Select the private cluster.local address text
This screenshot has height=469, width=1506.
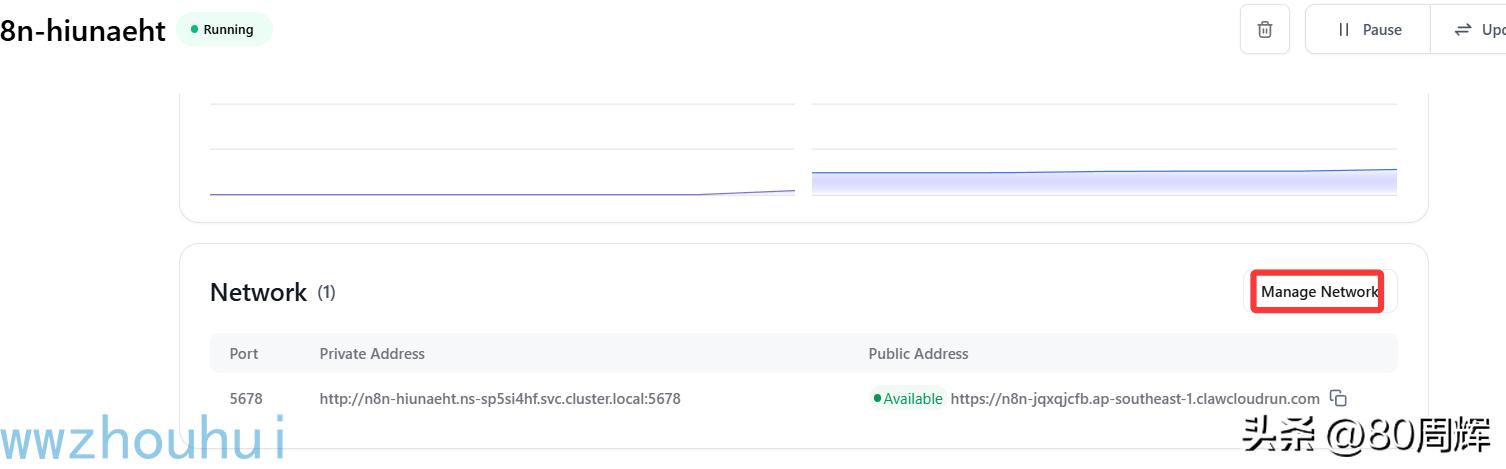500,398
